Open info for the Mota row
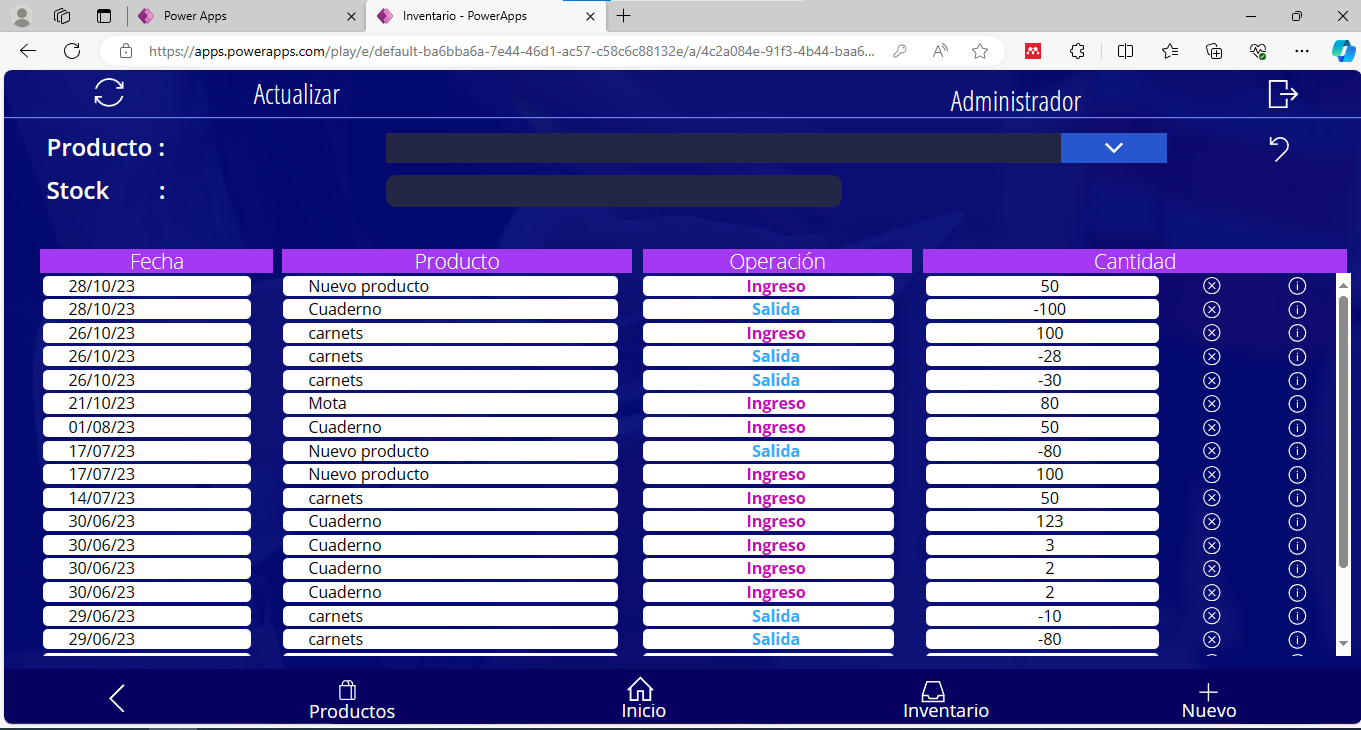Viewport: 1361px width, 730px height. 1297,404
